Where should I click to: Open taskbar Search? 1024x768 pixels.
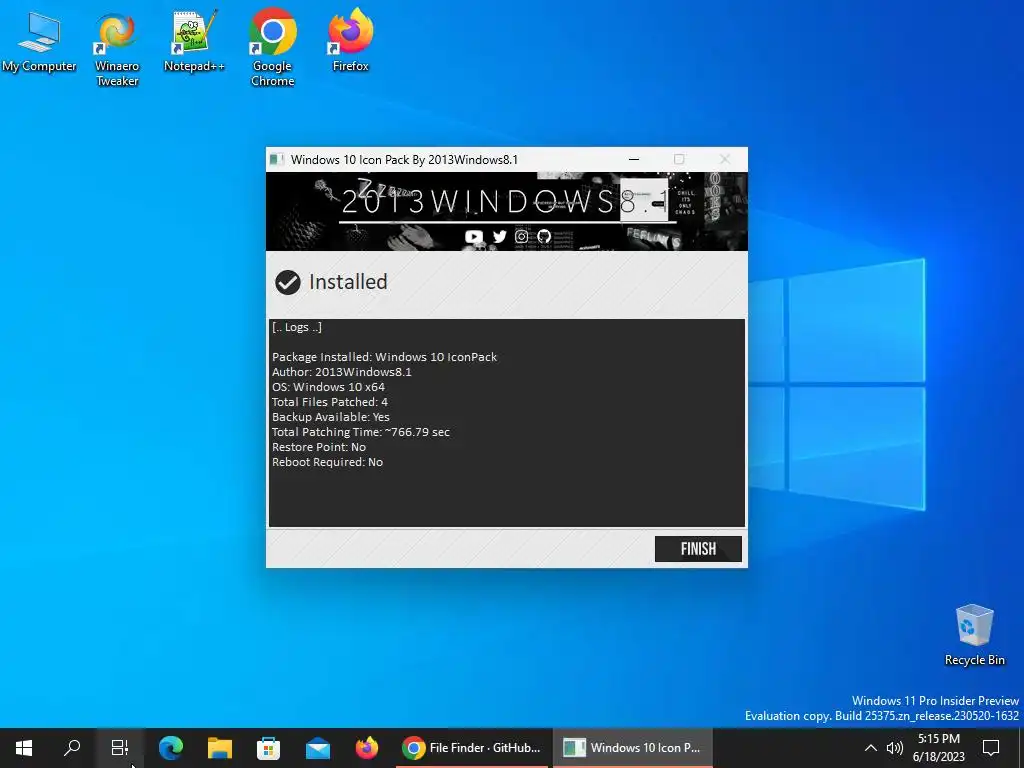[x=72, y=748]
